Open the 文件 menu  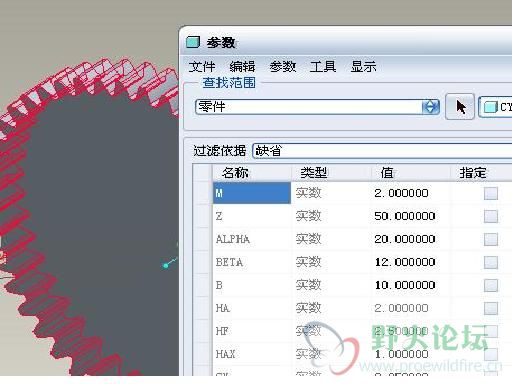tap(202, 67)
